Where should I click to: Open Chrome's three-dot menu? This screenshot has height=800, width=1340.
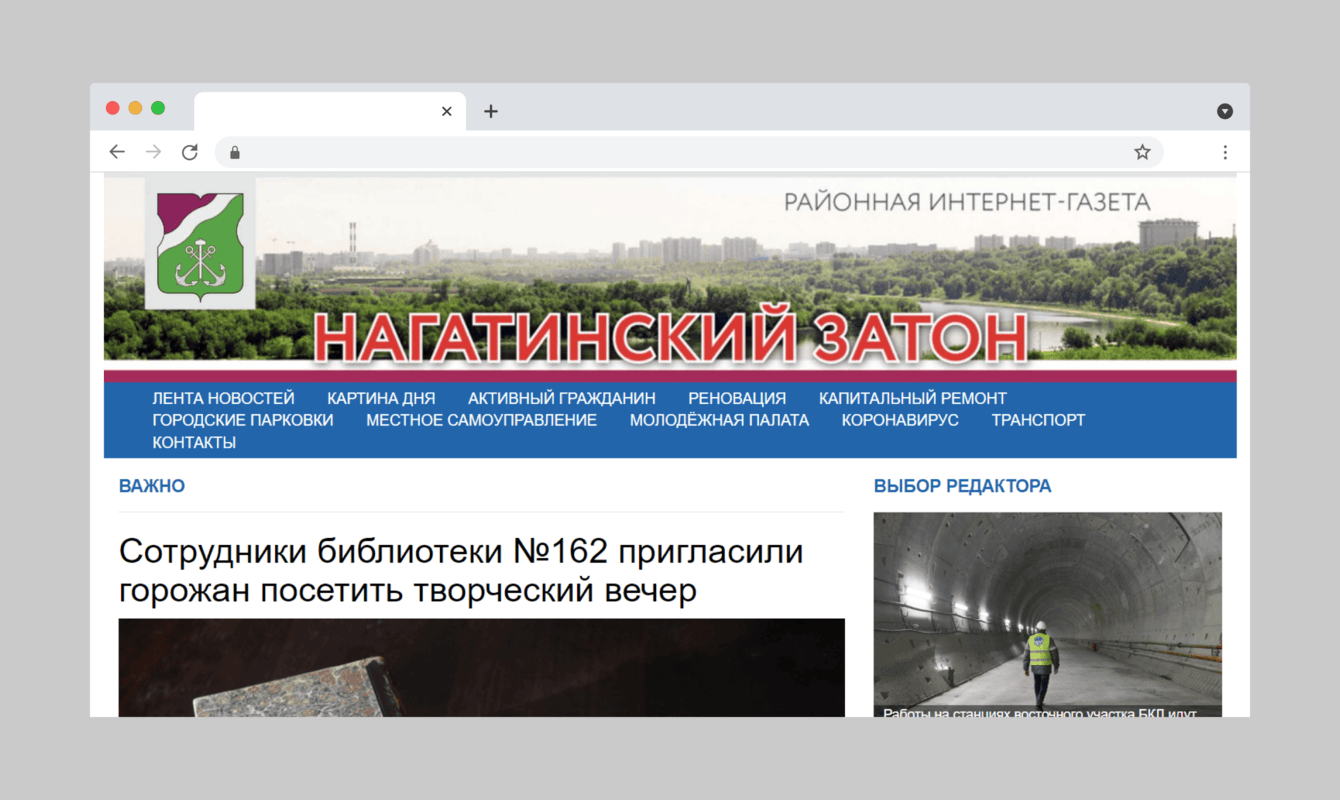[1225, 151]
